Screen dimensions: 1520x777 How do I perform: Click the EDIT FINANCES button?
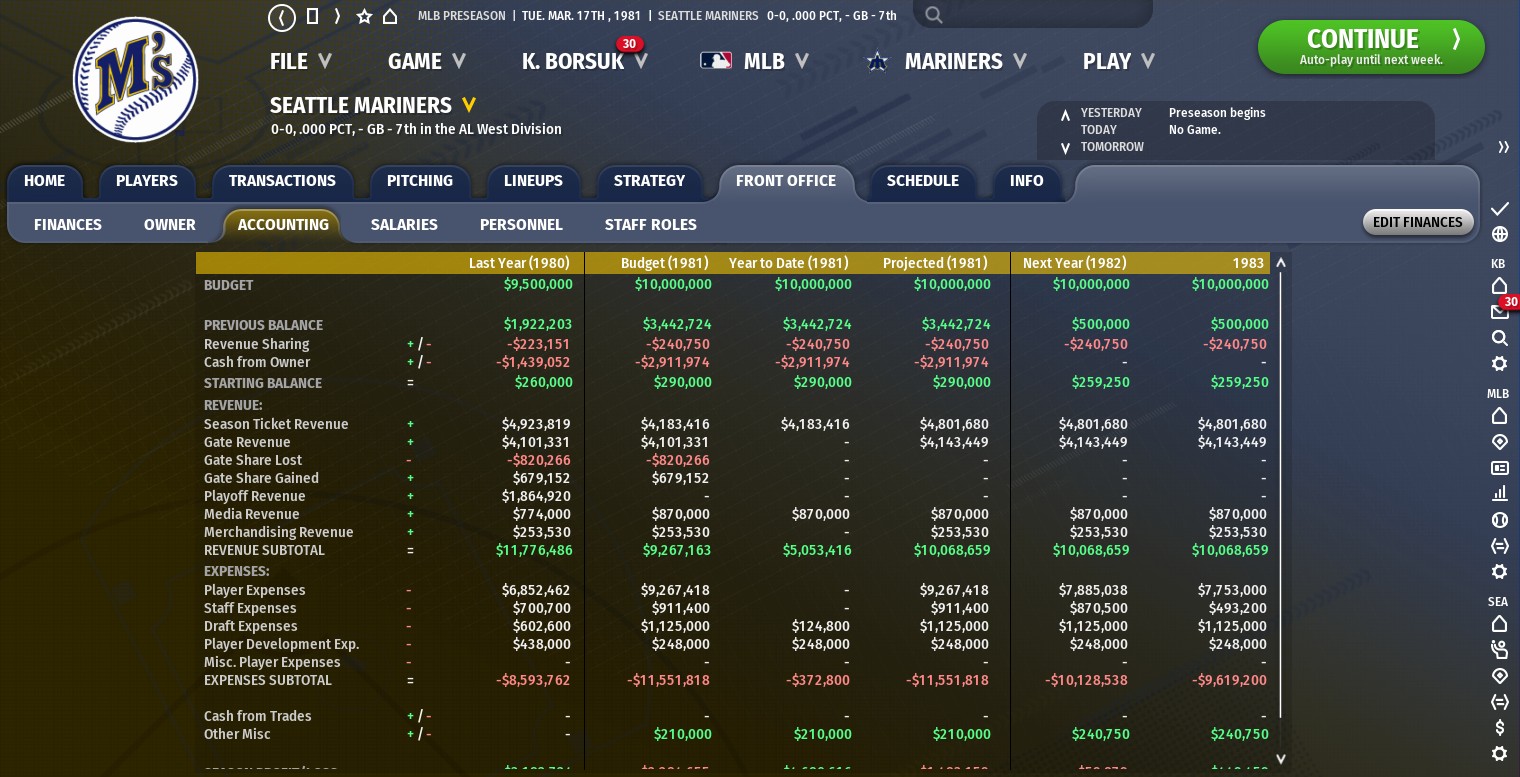pos(1417,223)
